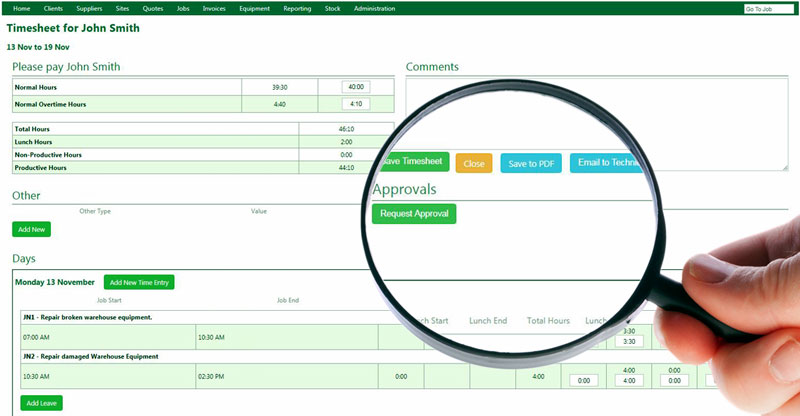Screen dimensions: 800x416
Task: Open the Jobs menu
Action: click(183, 8)
